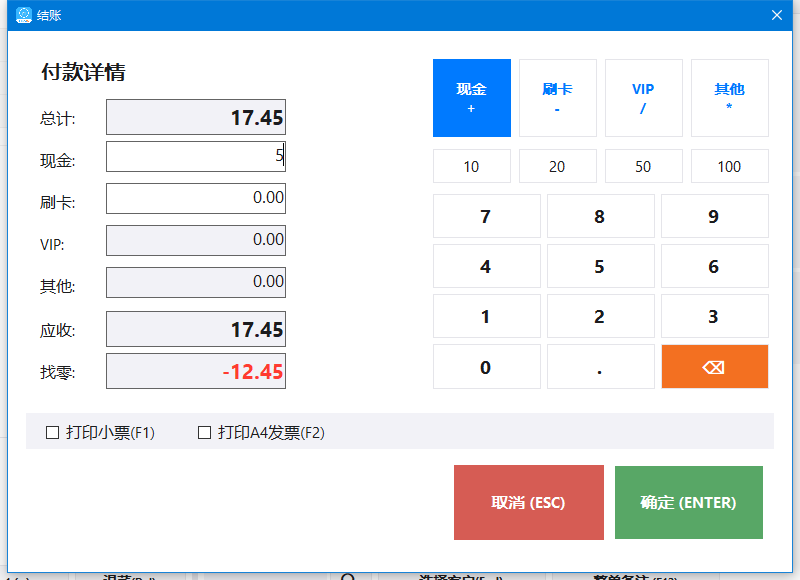Screen dimensions: 800x580
Task: Tap keypad digit 1
Action: (486, 316)
